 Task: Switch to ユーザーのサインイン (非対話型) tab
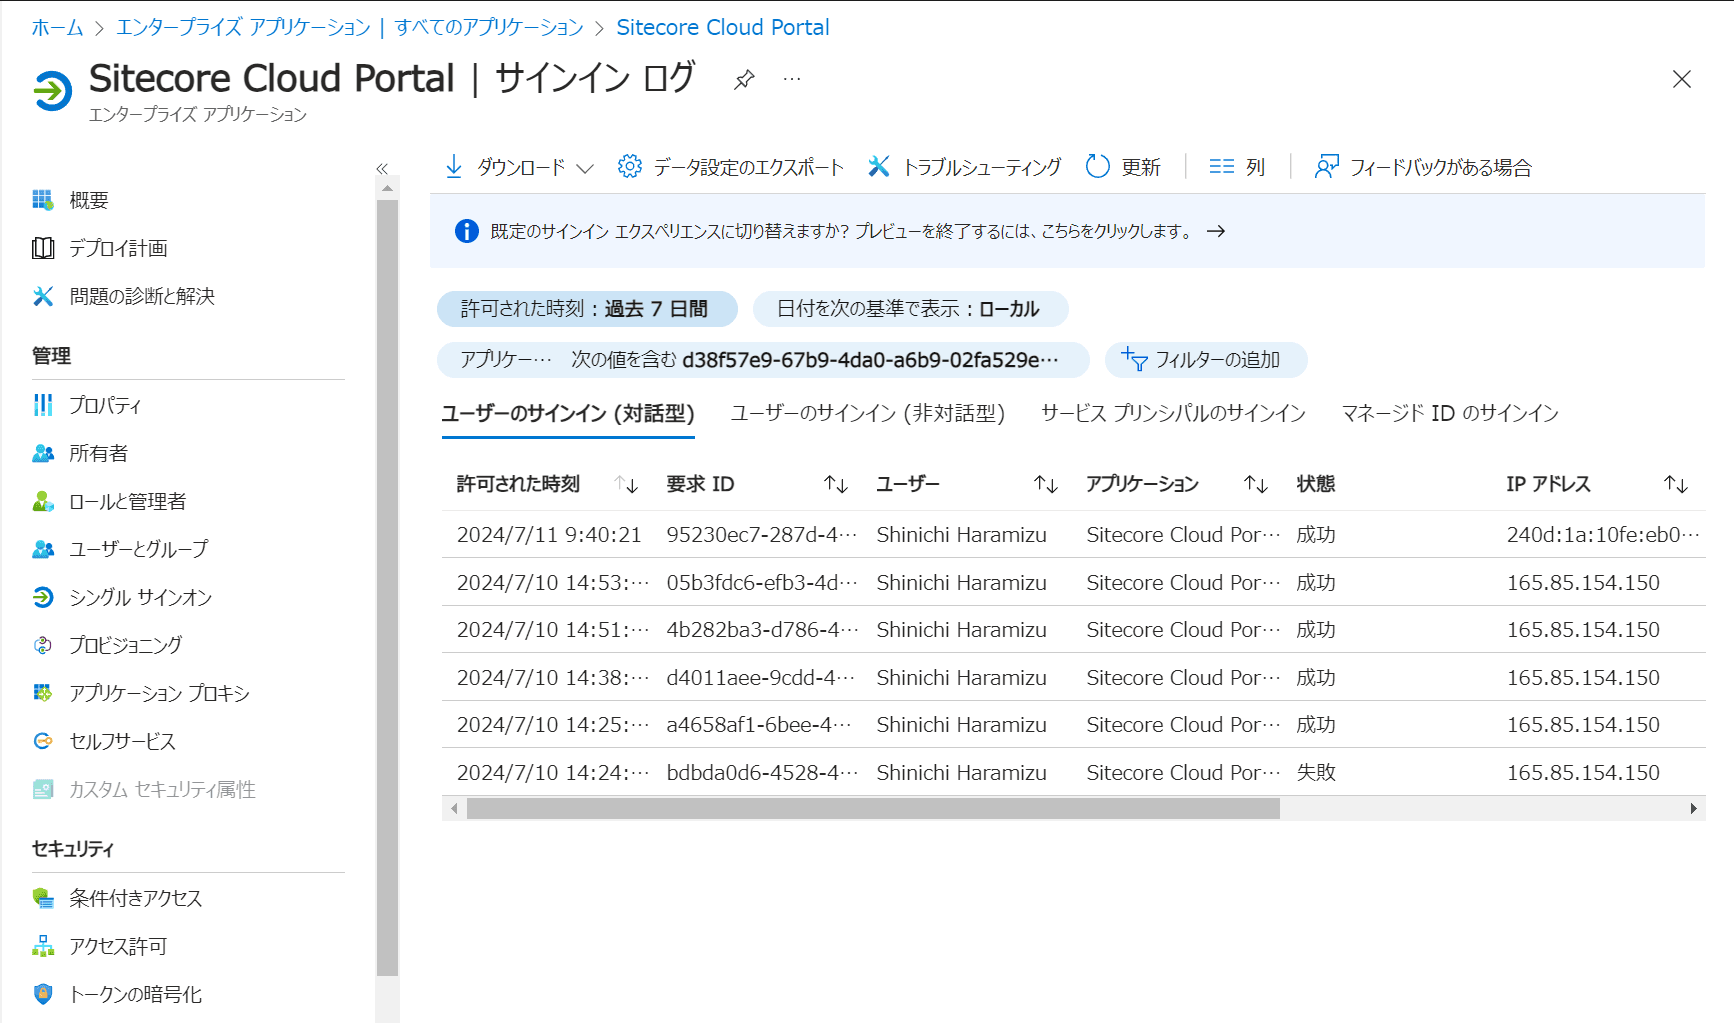[867, 413]
